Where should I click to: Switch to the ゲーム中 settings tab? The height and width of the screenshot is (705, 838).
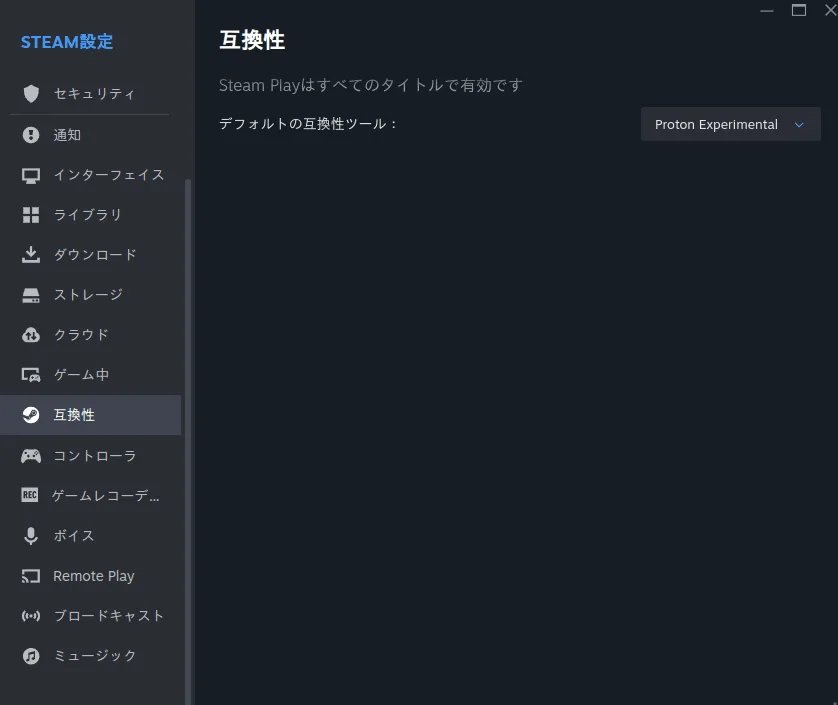pos(90,375)
